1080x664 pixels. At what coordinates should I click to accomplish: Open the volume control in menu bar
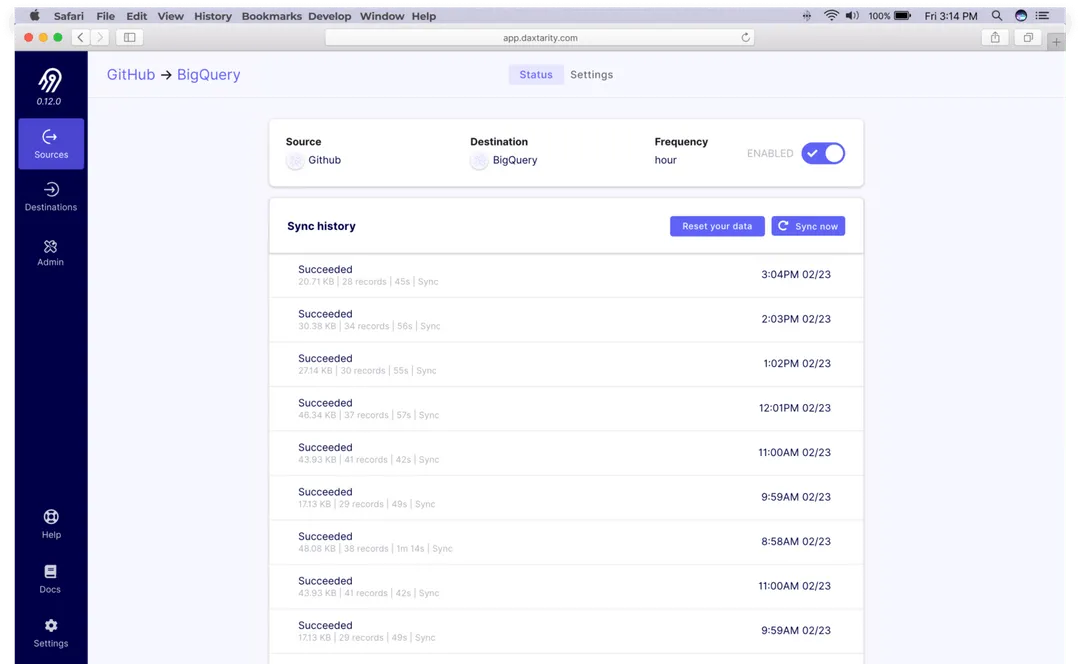(852, 15)
